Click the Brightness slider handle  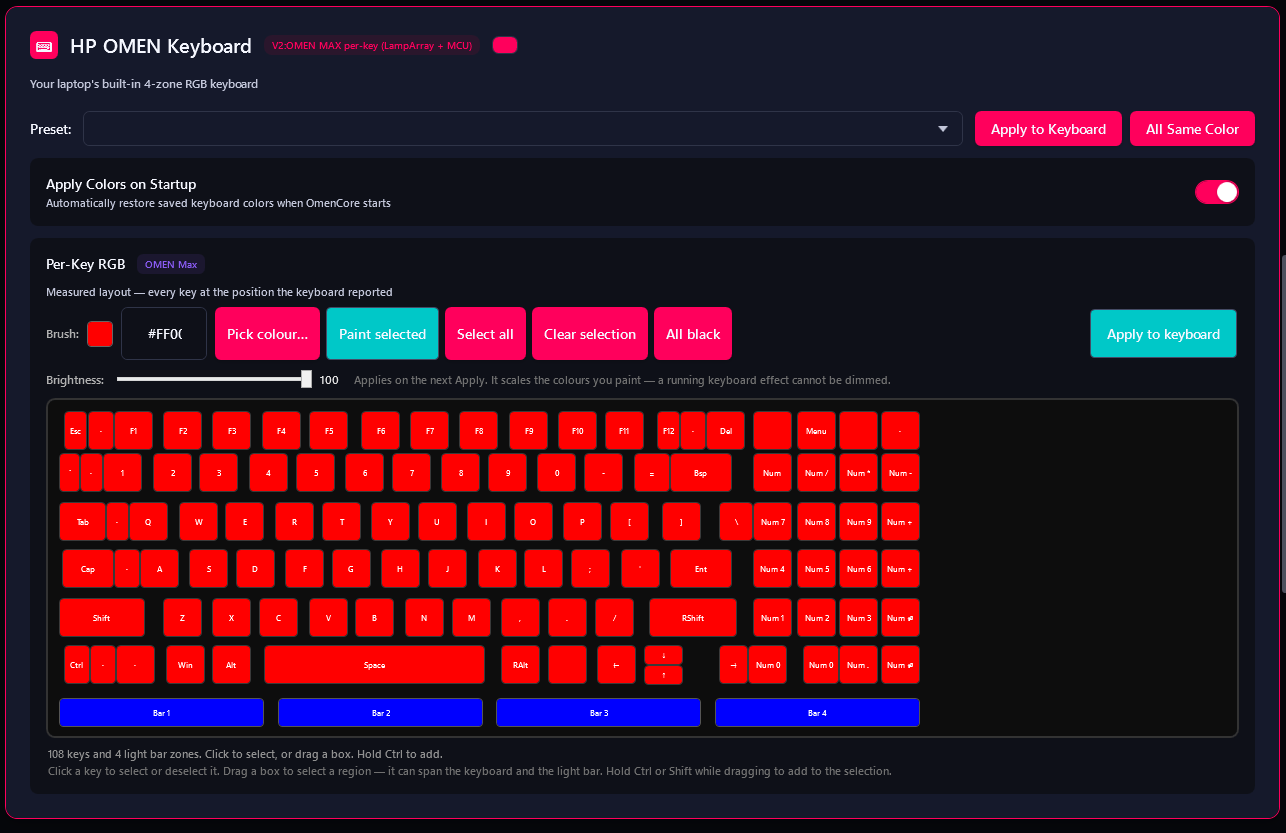point(307,380)
